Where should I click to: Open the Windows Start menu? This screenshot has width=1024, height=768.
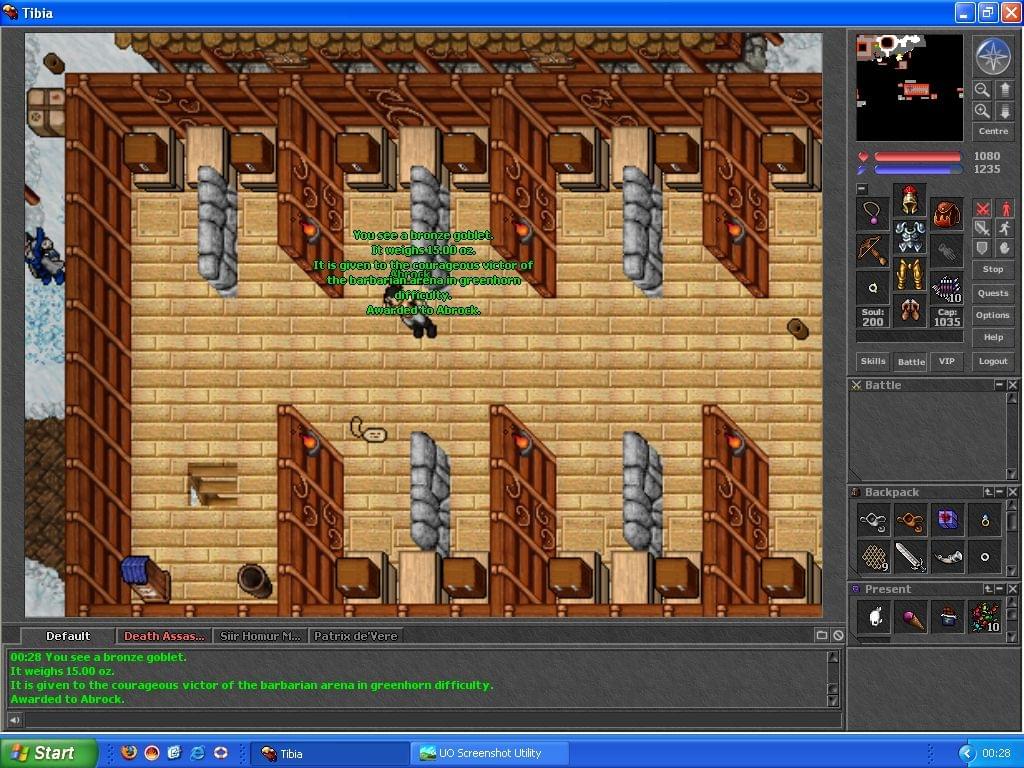(48, 753)
